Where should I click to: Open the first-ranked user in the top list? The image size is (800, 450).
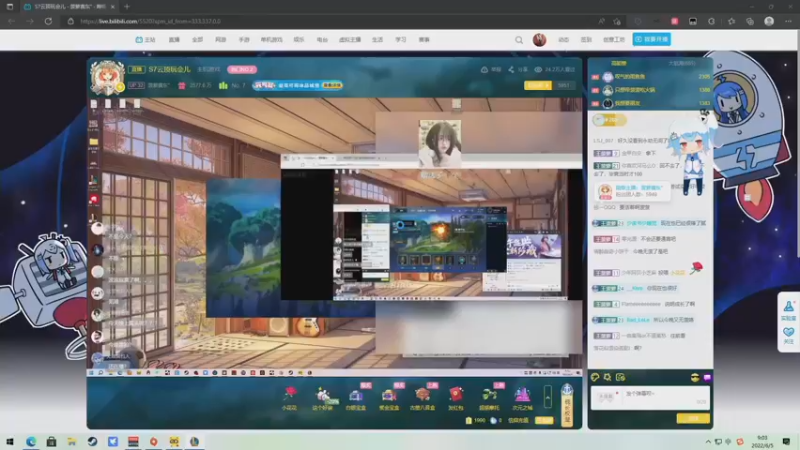coord(651,77)
